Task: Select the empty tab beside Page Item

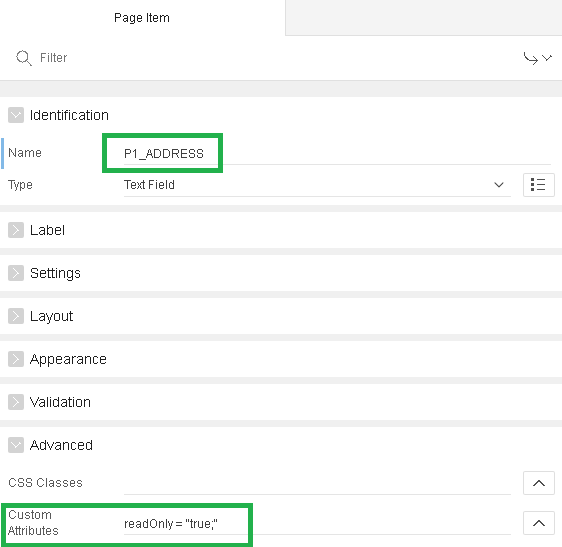Action: click(x=424, y=18)
